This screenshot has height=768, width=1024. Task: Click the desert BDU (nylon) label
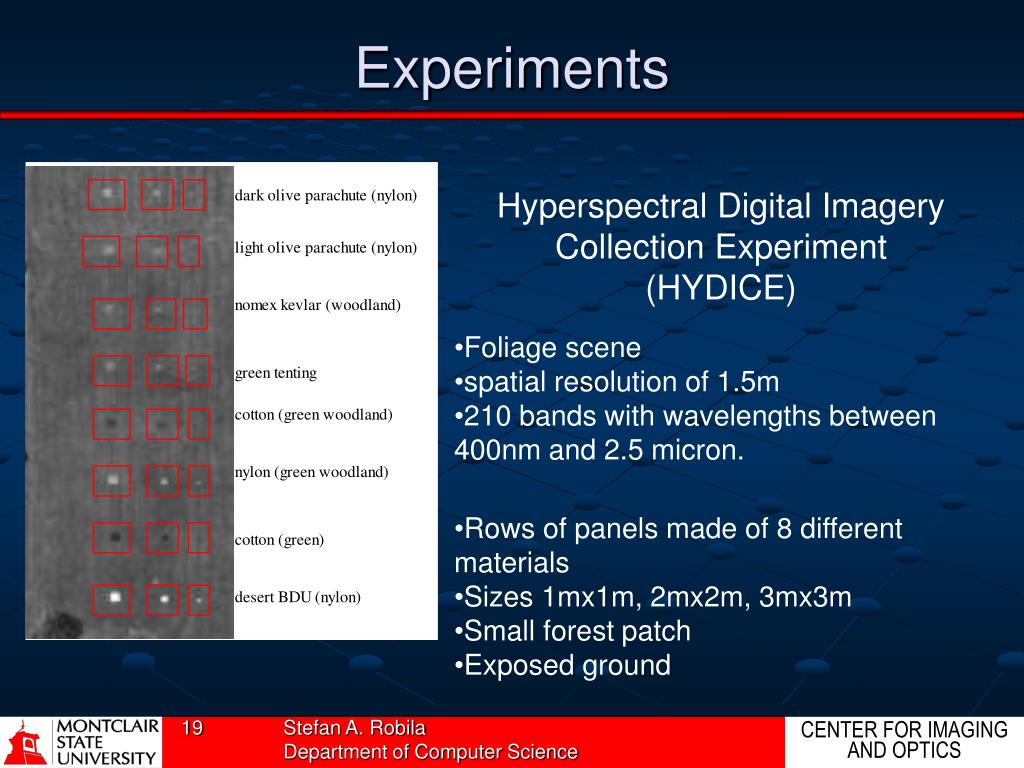pos(297,598)
